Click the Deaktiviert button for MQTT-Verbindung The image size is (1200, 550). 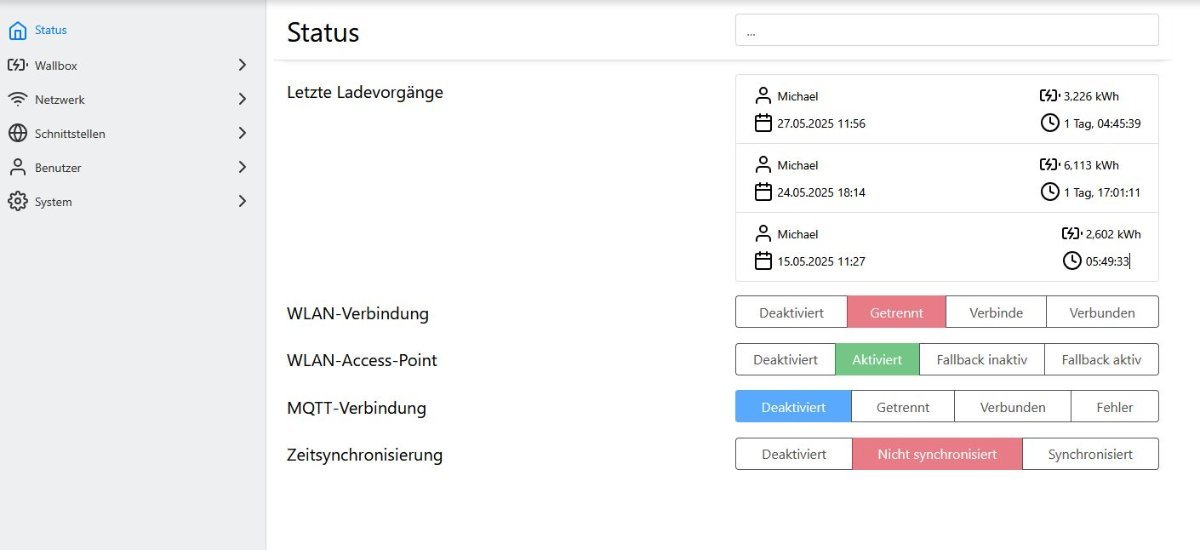[793, 407]
